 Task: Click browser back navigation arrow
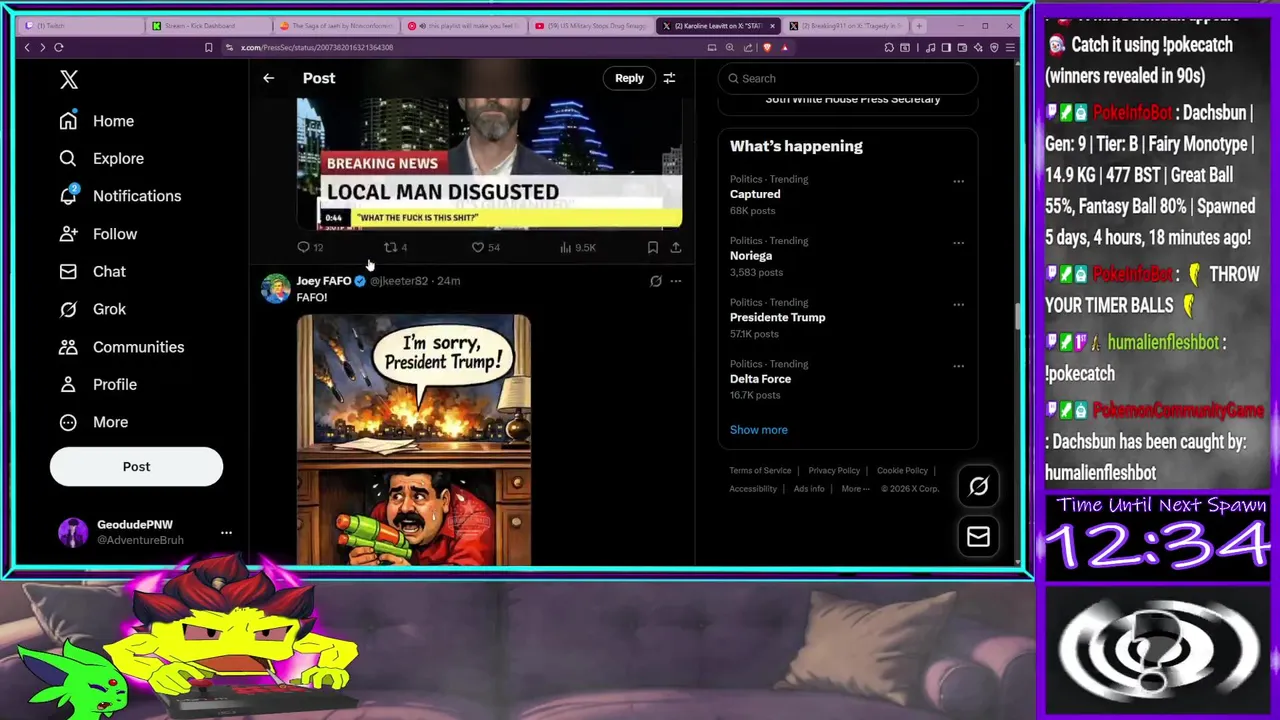pos(27,47)
